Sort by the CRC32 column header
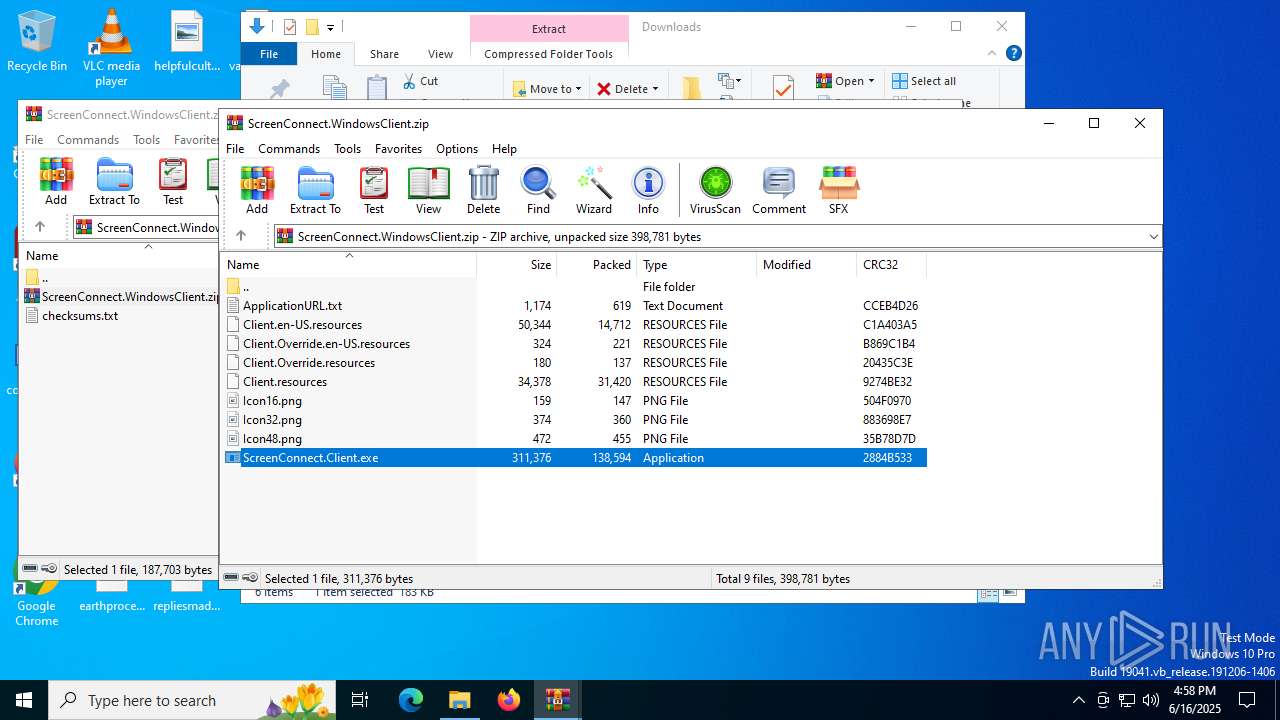Image resolution: width=1280 pixels, height=720 pixels. [891, 265]
